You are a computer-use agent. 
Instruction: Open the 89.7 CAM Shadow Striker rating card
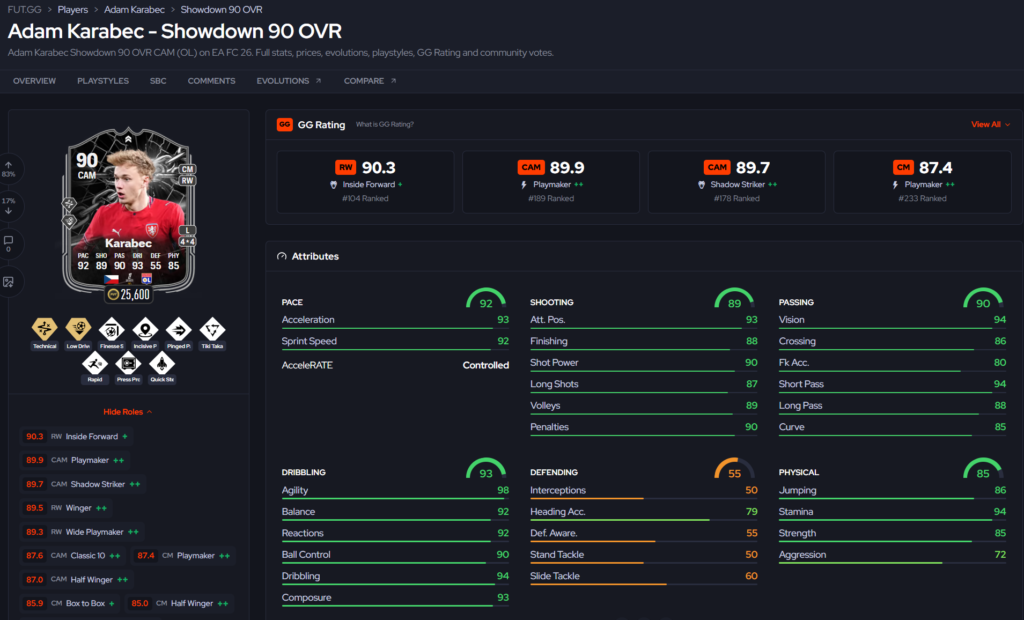tap(737, 182)
